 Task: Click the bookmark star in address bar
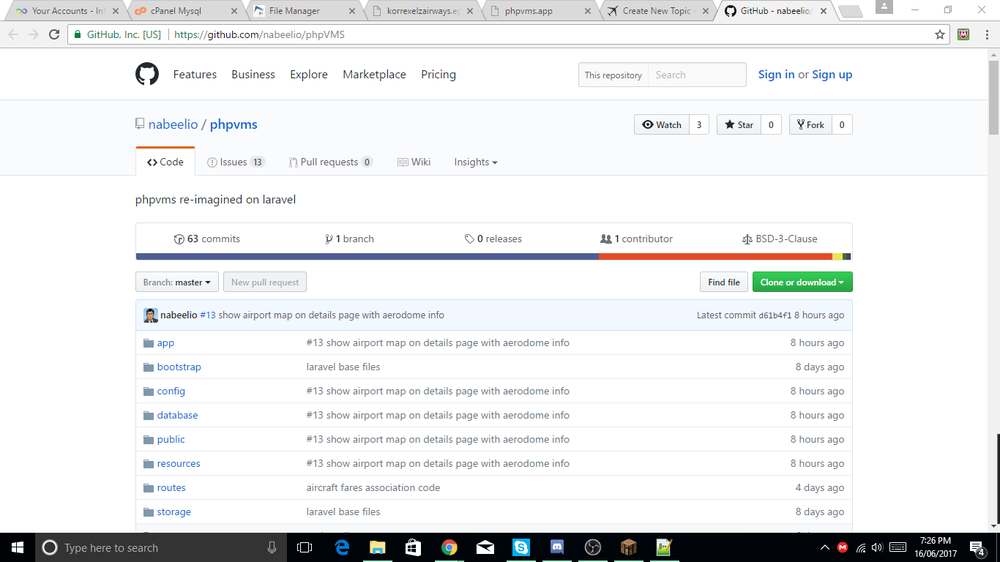940,34
